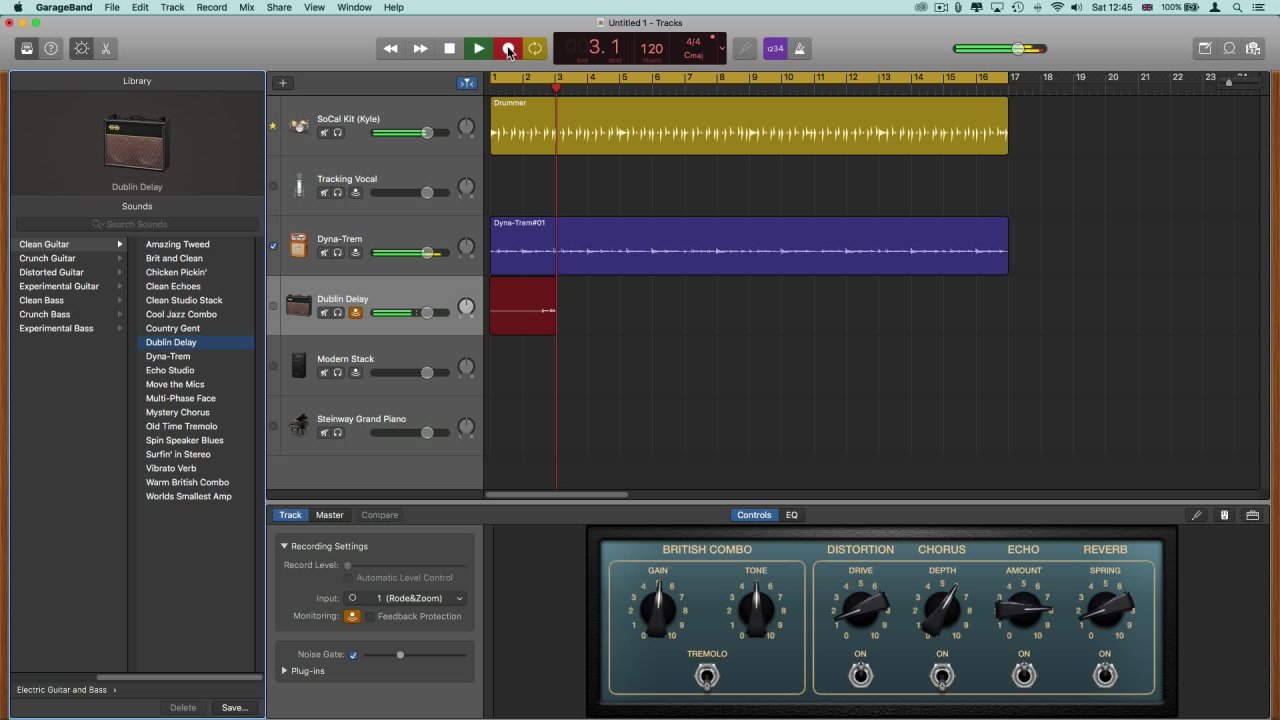This screenshot has height=720, width=1280.
Task: Expand the Plug-ins section
Action: 285,671
